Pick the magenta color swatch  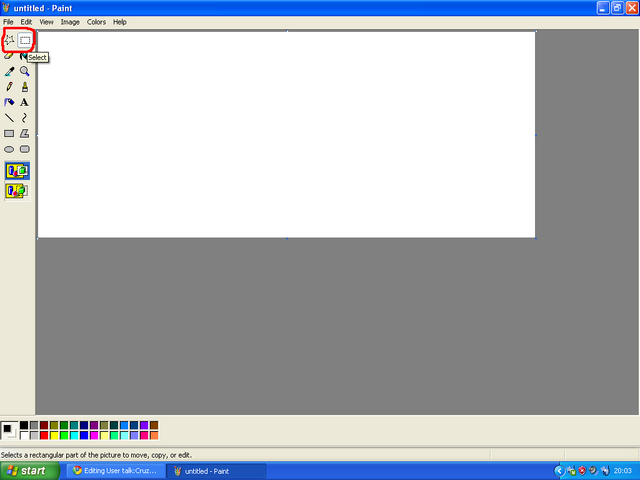pyautogui.click(x=94, y=436)
